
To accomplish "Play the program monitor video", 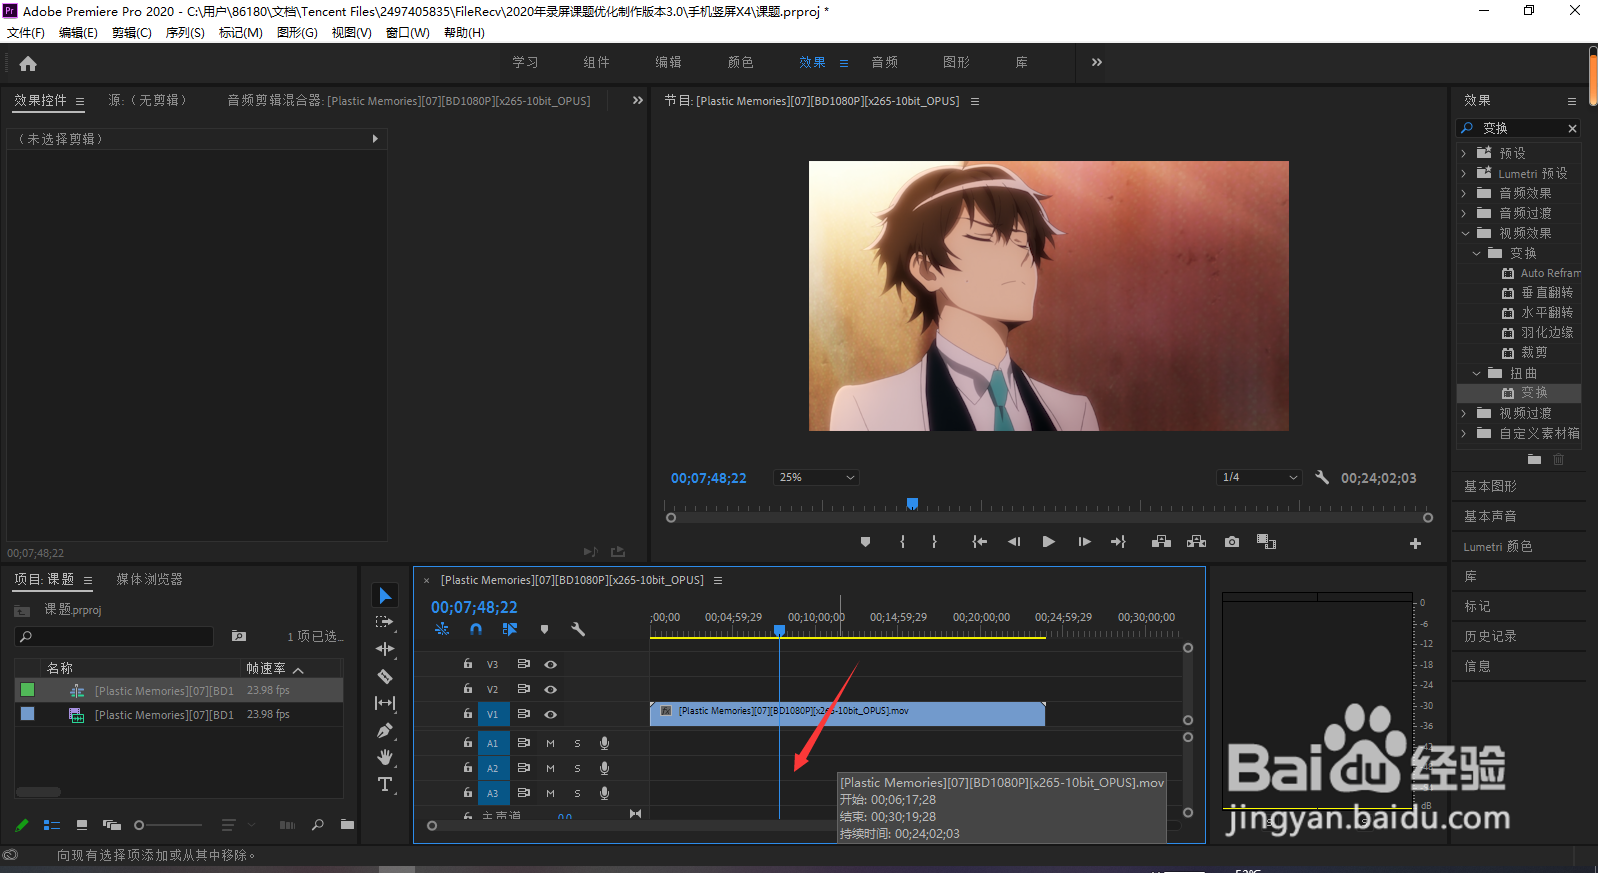I will click(x=1048, y=542).
